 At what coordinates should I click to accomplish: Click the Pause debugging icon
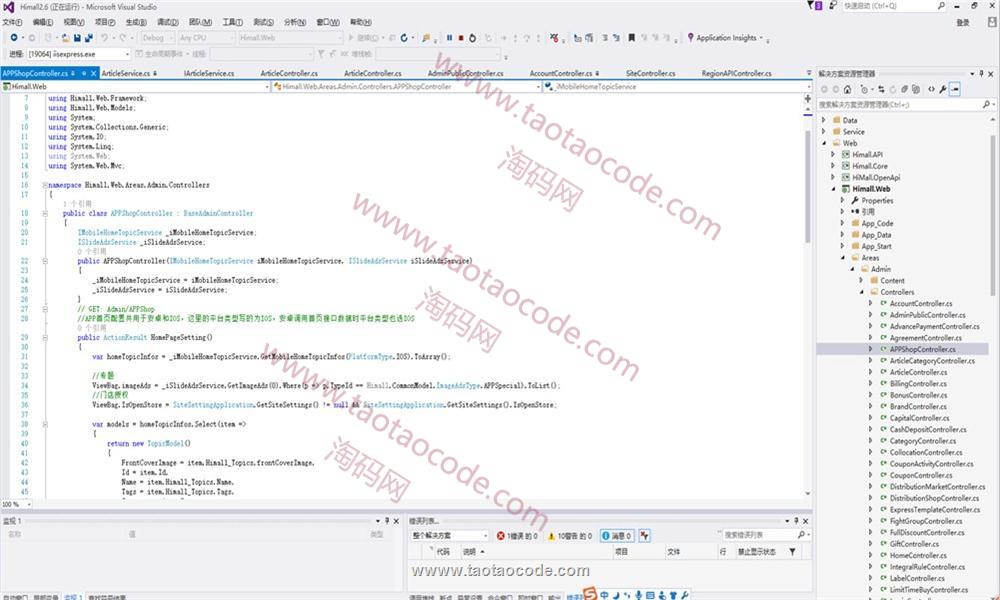(448, 38)
